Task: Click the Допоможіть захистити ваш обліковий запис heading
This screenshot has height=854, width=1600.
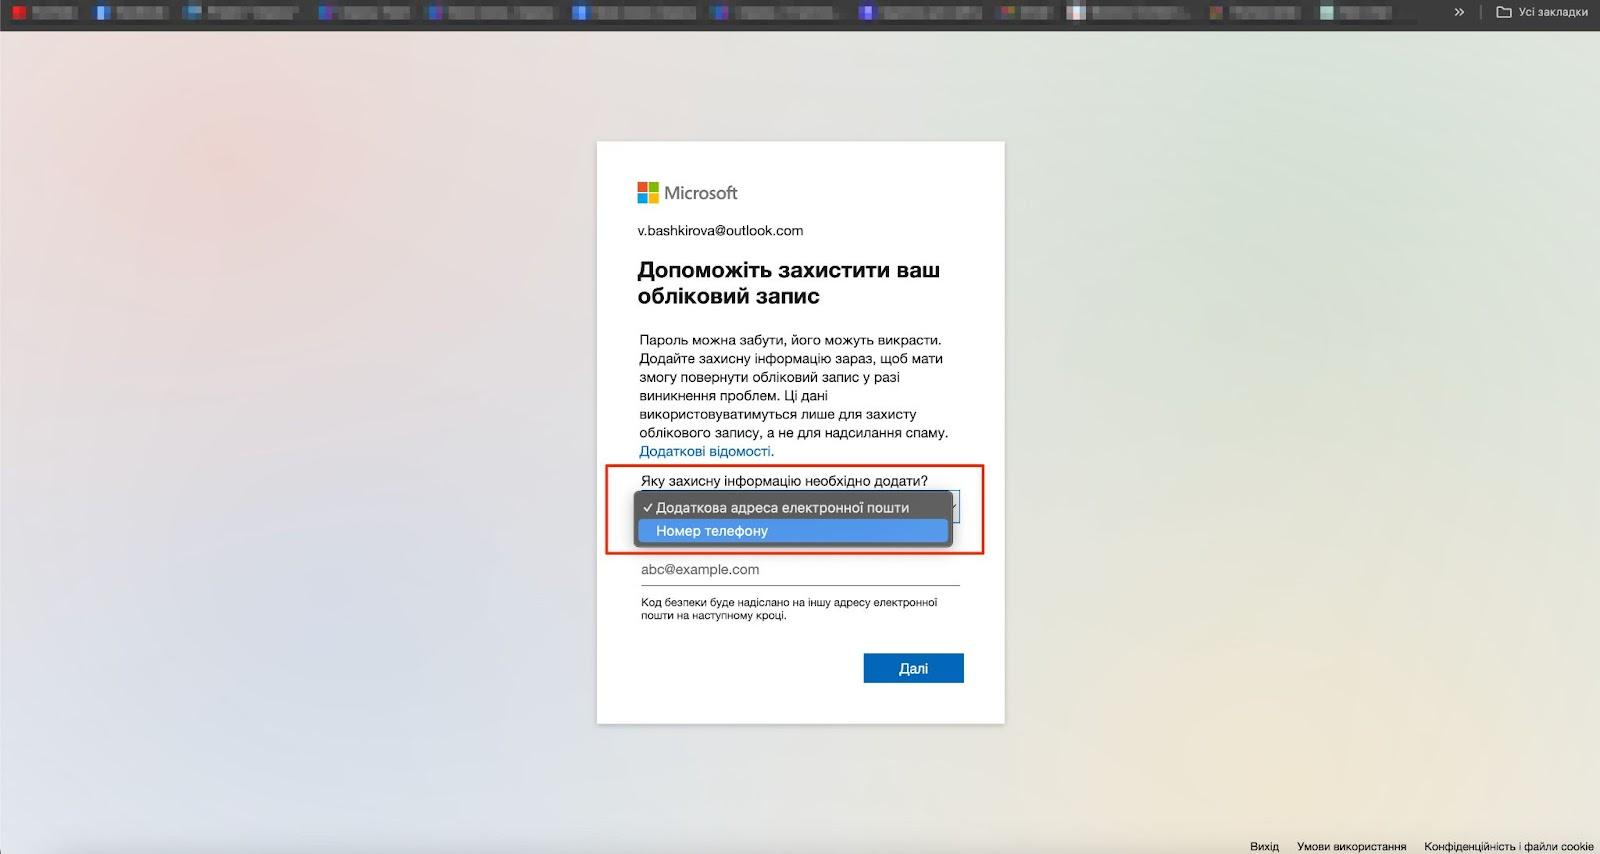Action: 789,283
